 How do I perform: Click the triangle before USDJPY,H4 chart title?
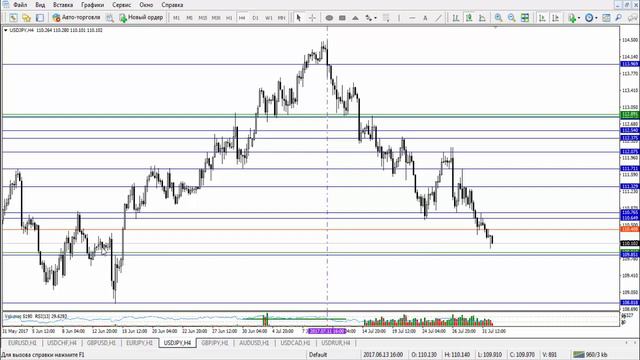click(x=5, y=30)
